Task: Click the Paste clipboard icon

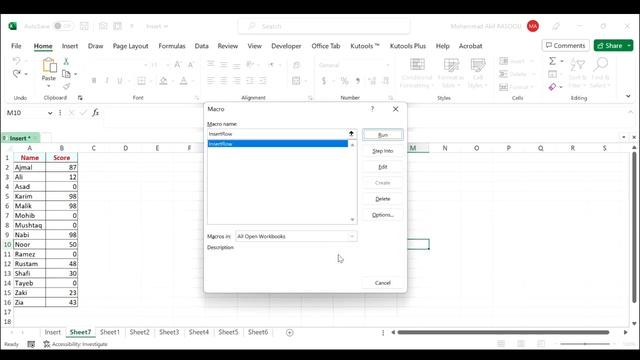Action: 49,65
